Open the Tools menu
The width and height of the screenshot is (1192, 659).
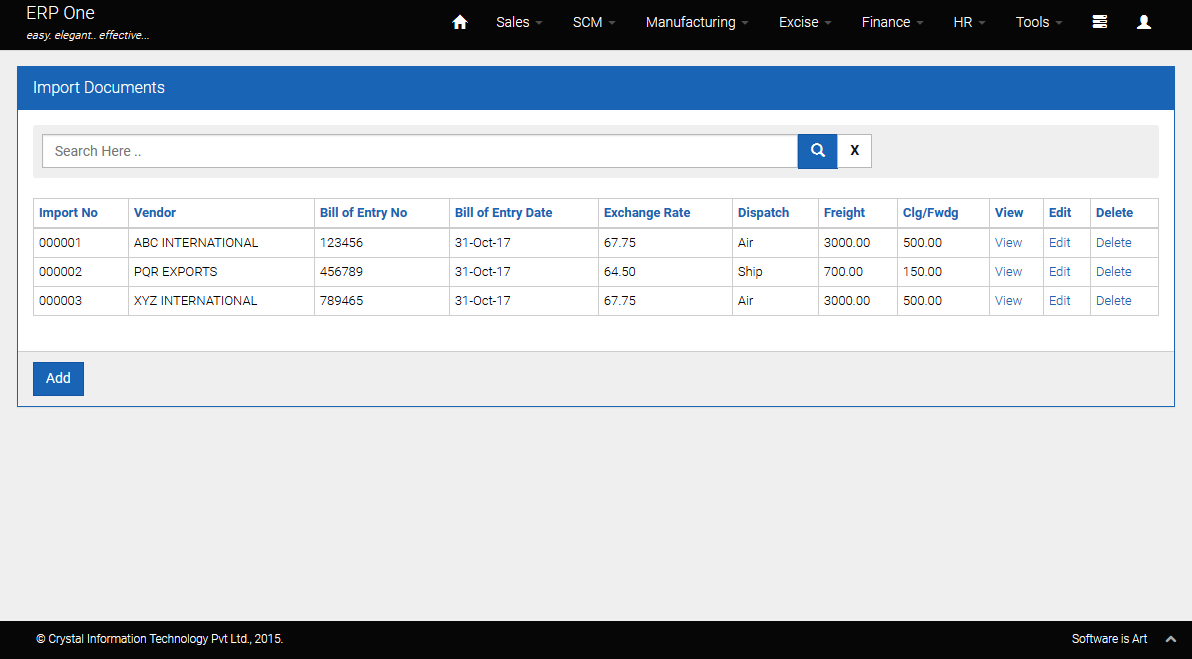coord(1039,22)
